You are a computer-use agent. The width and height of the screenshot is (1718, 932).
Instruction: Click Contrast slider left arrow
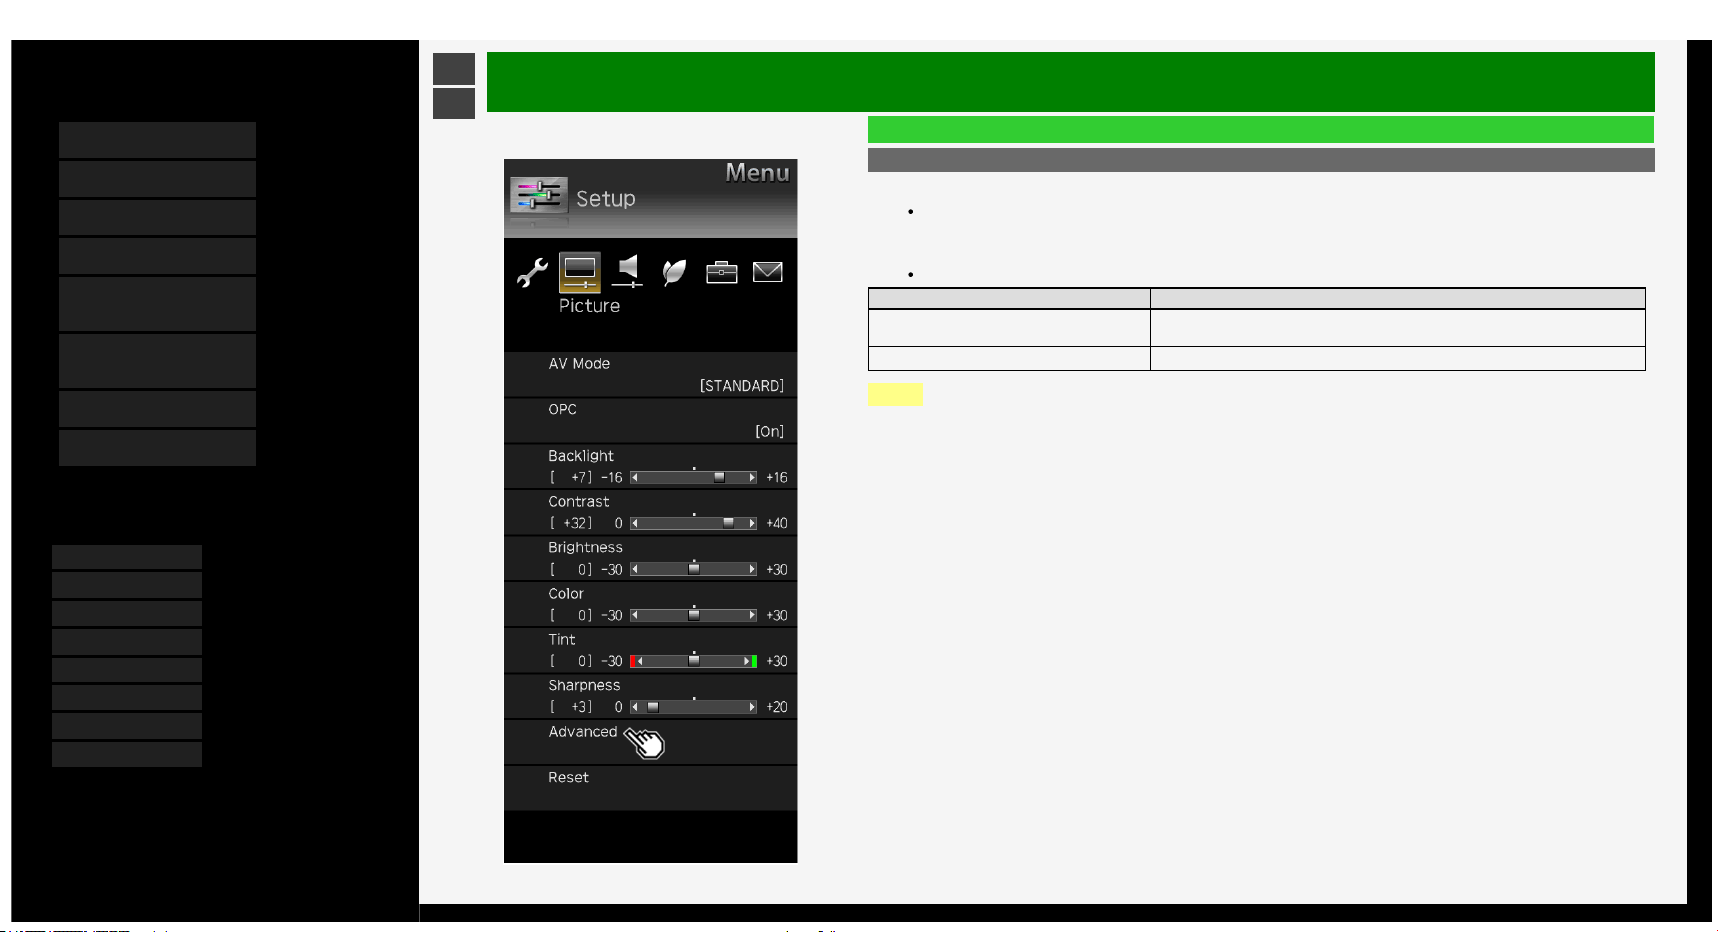tap(635, 524)
